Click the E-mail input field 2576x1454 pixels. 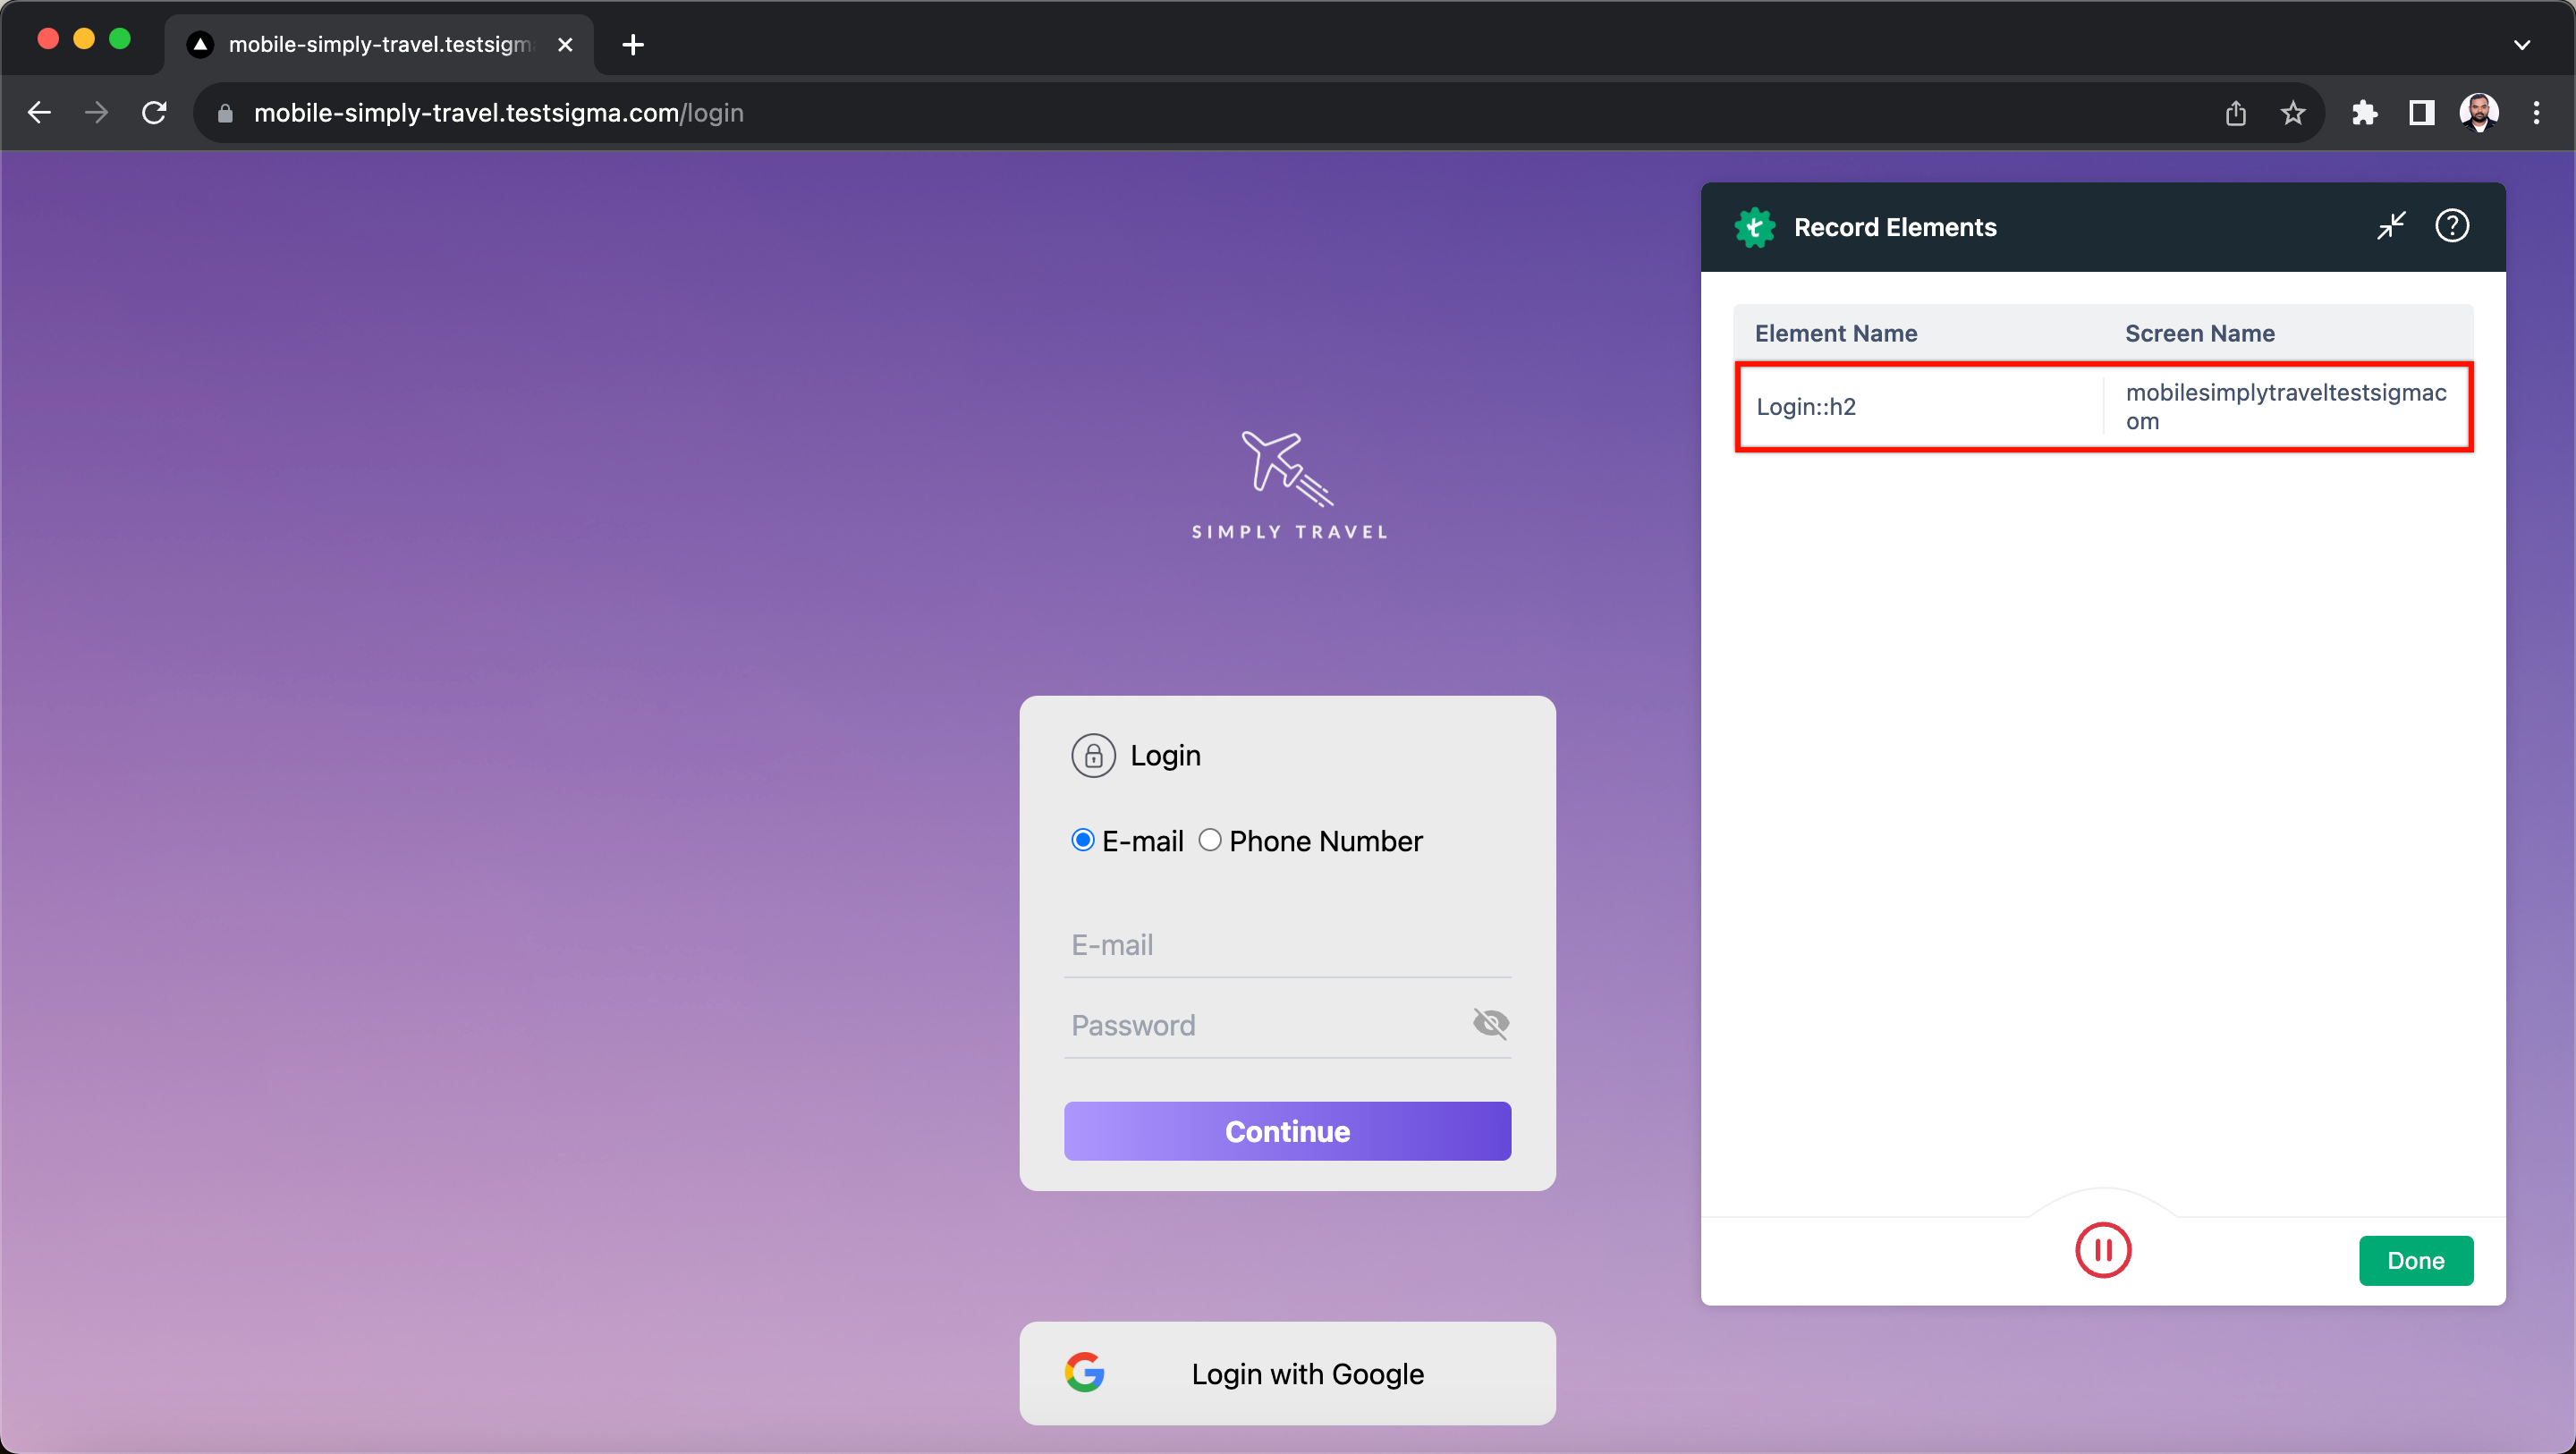[1286, 944]
